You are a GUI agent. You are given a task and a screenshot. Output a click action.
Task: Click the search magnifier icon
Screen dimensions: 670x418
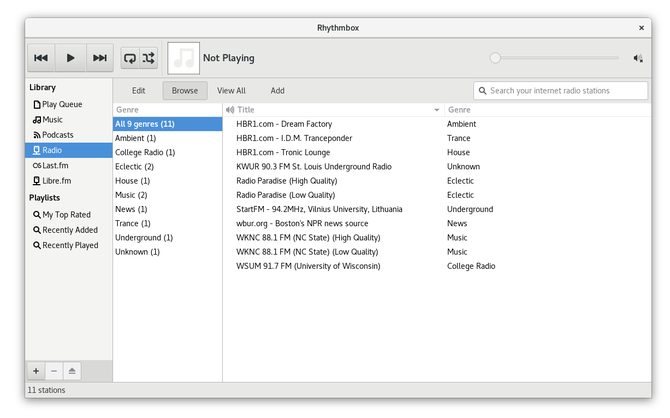(482, 91)
